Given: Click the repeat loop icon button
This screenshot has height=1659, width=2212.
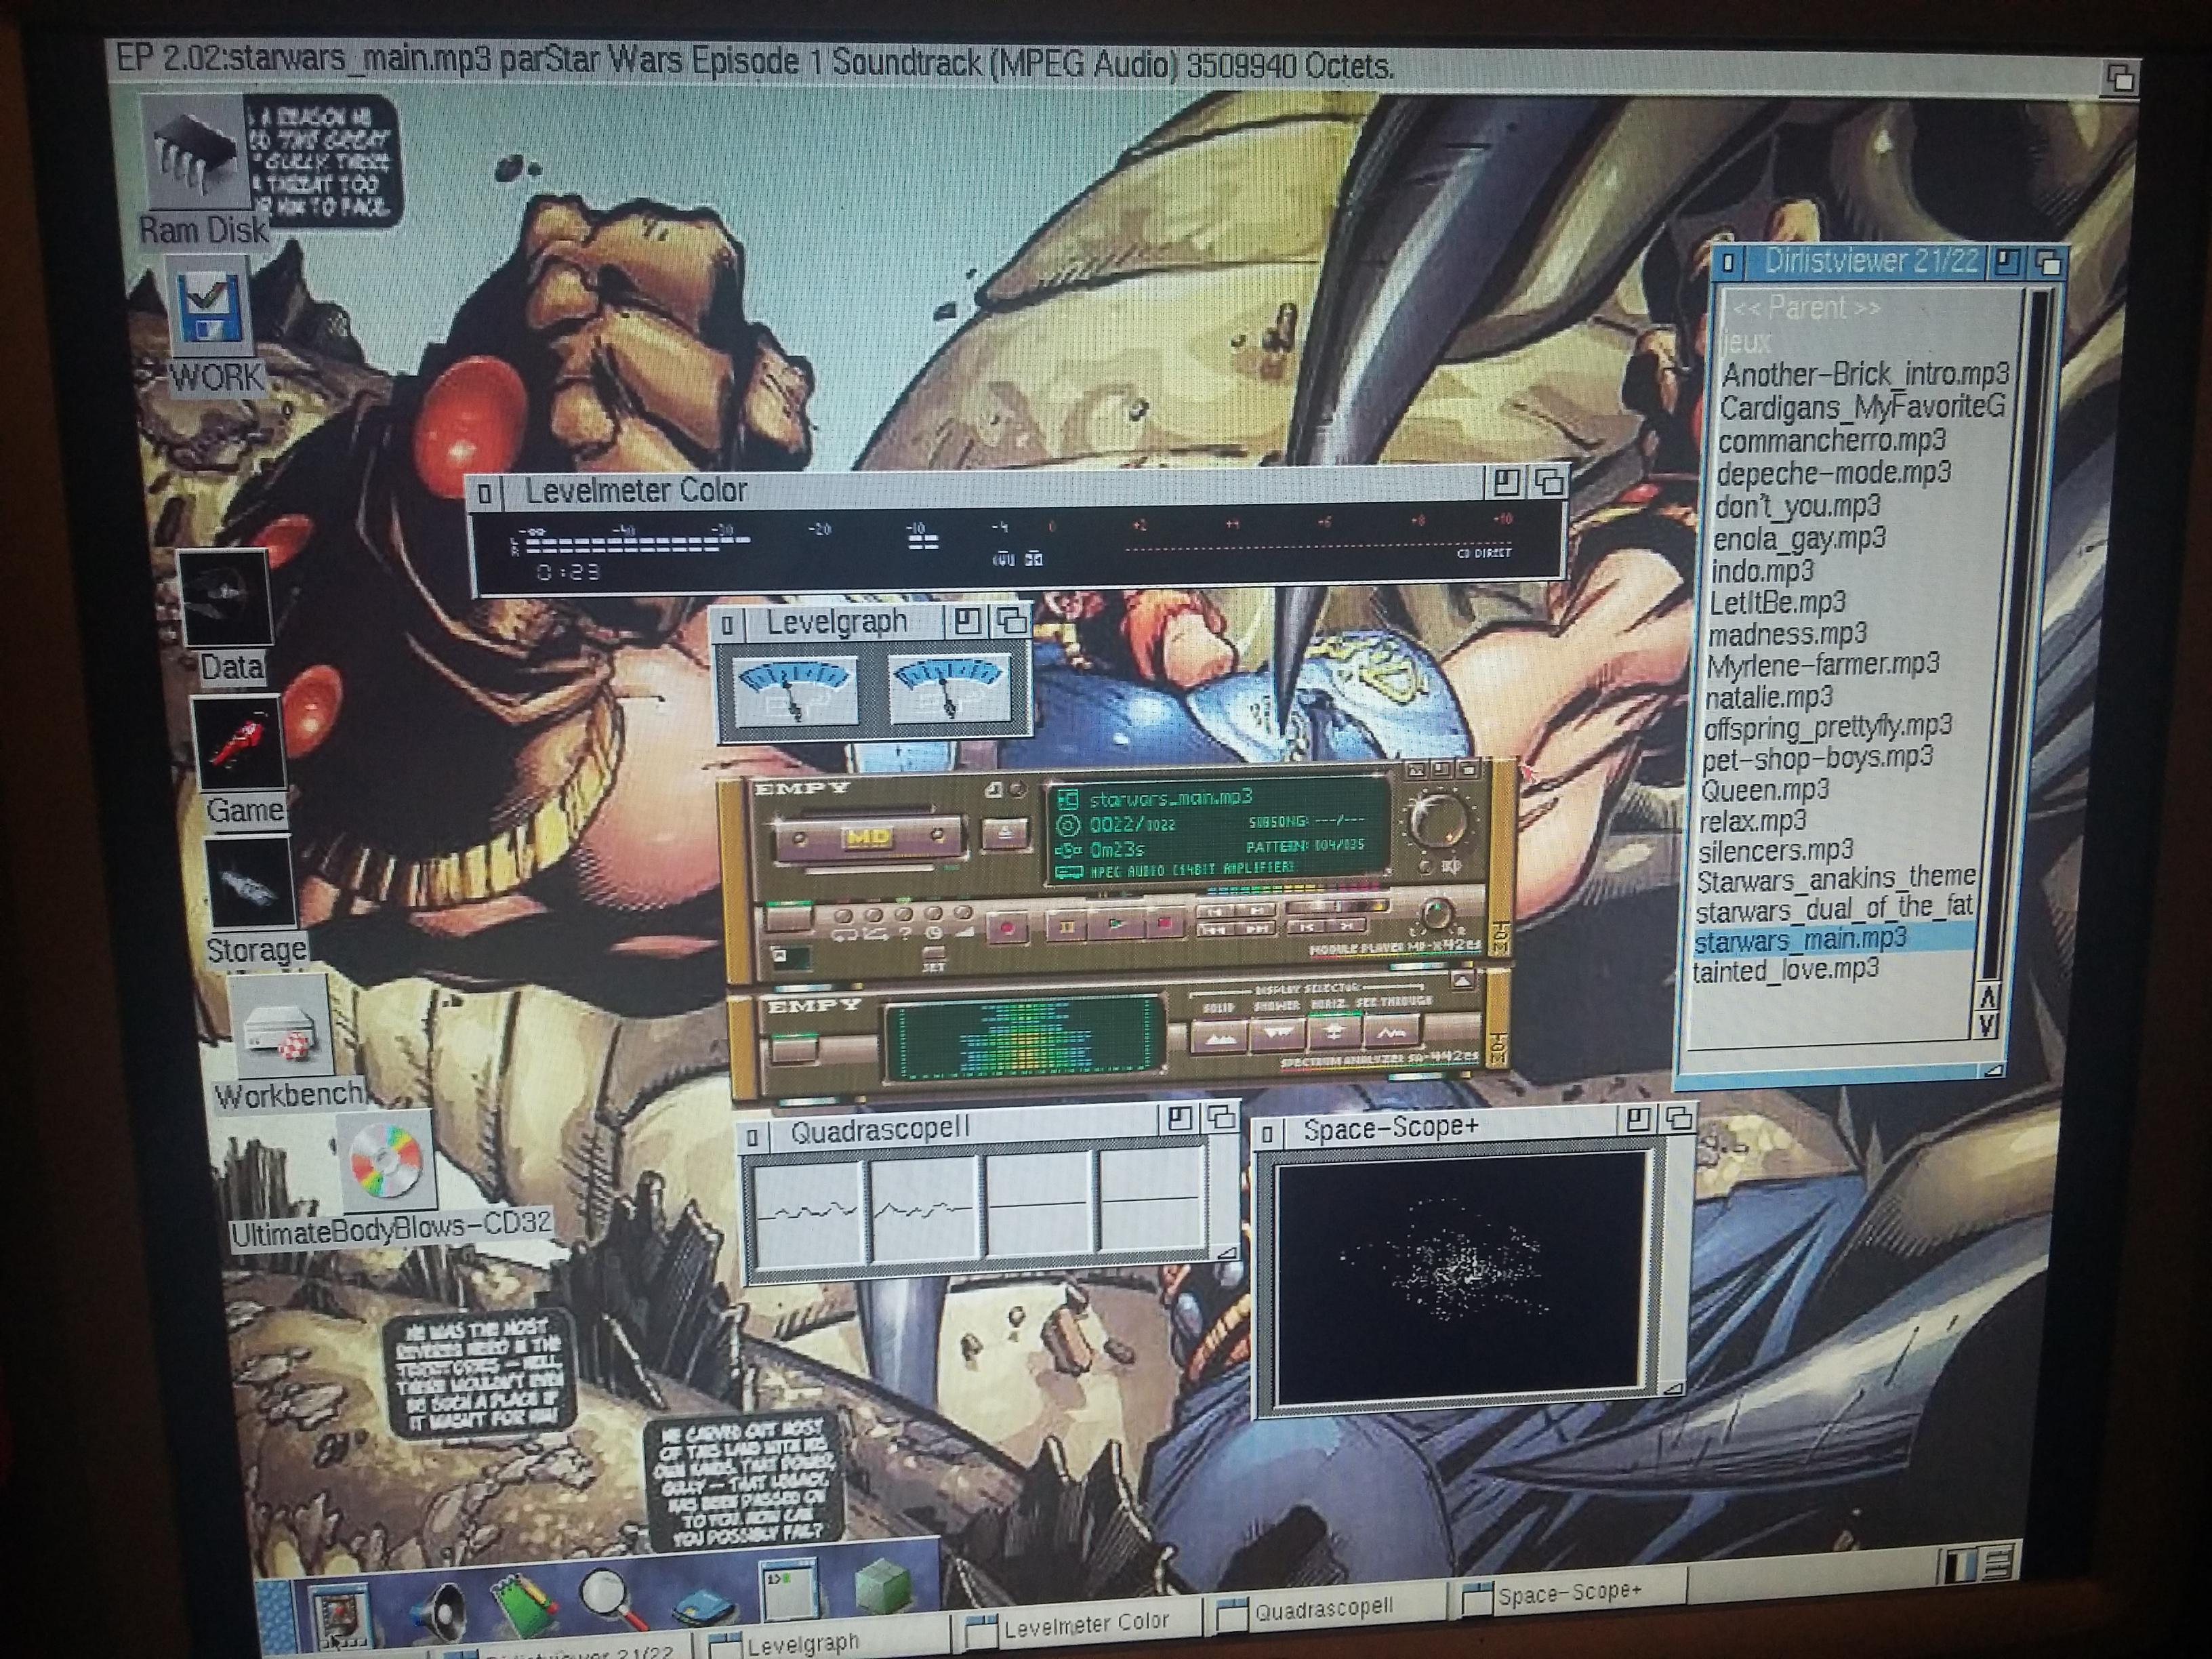Looking at the screenshot, I should click(844, 916).
